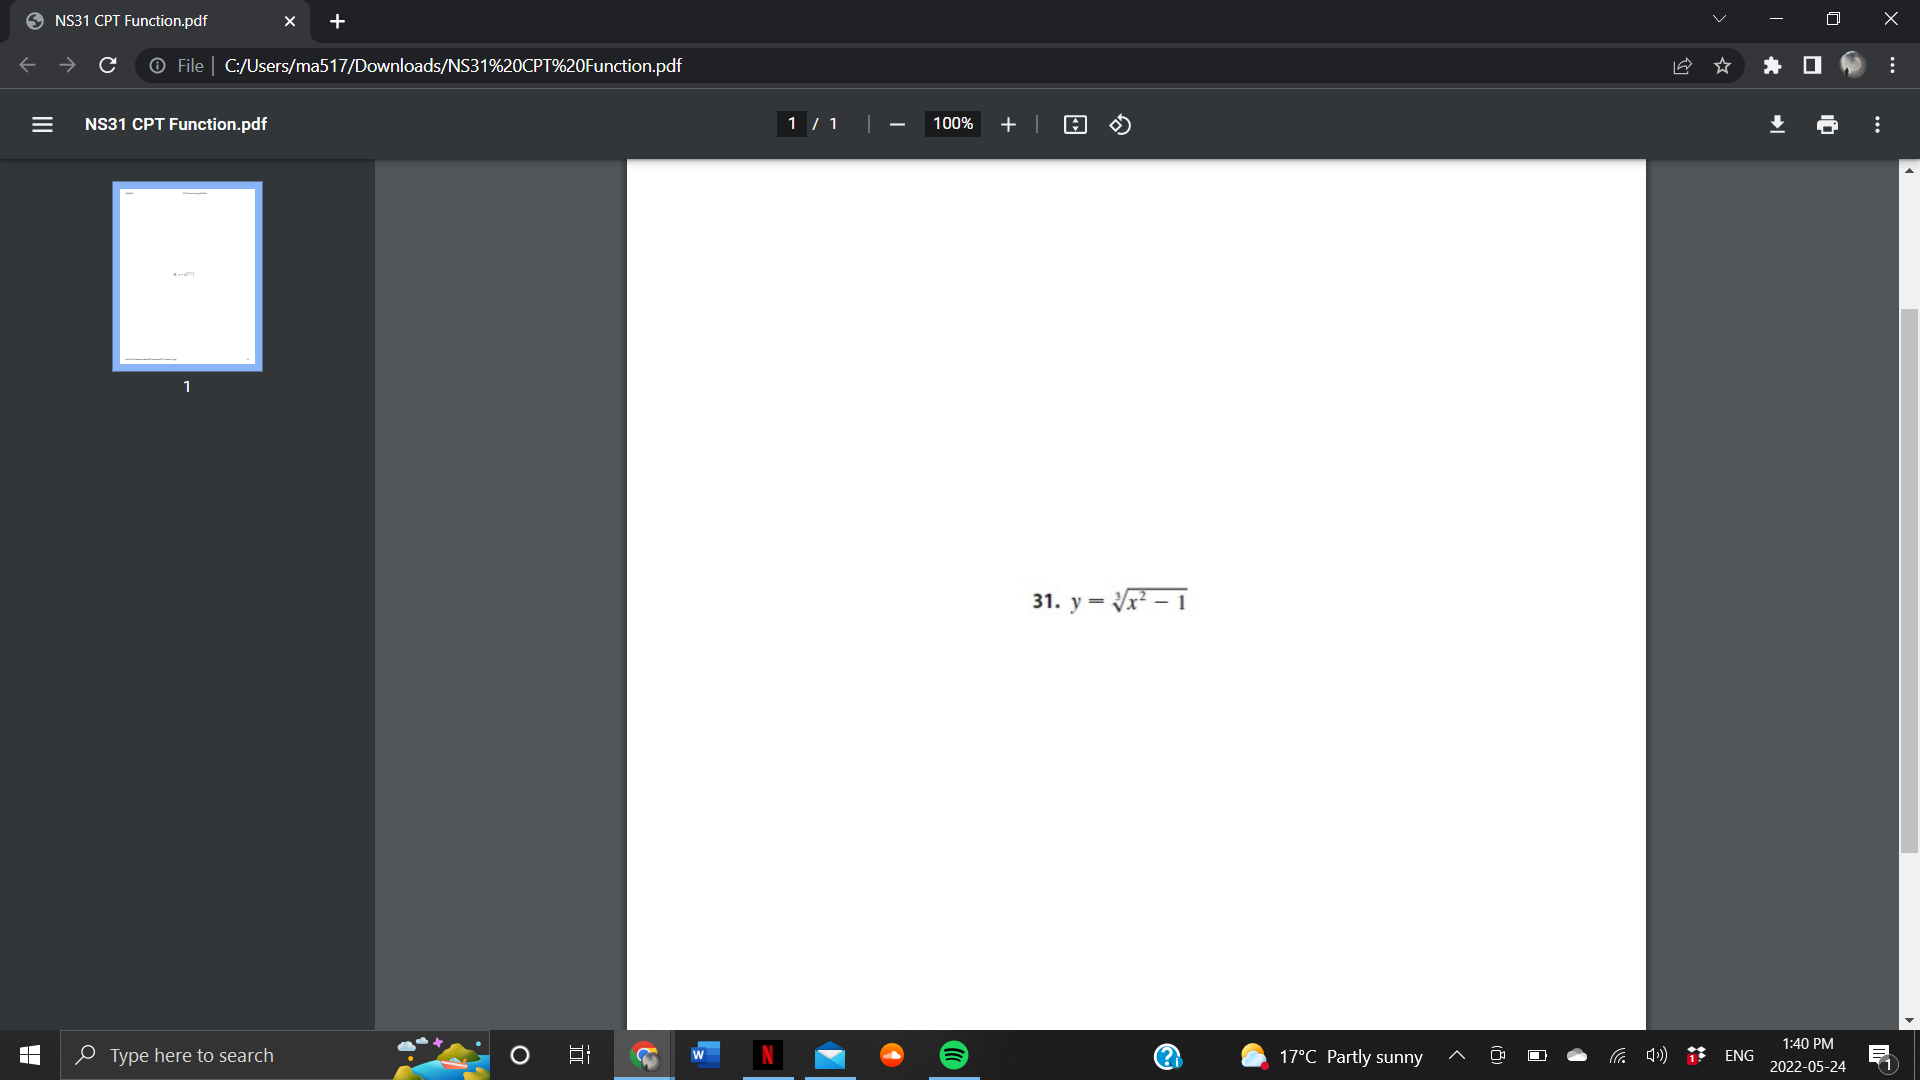Rotate the PDF page counterclockwise
The image size is (1920, 1080).
coord(1119,124)
